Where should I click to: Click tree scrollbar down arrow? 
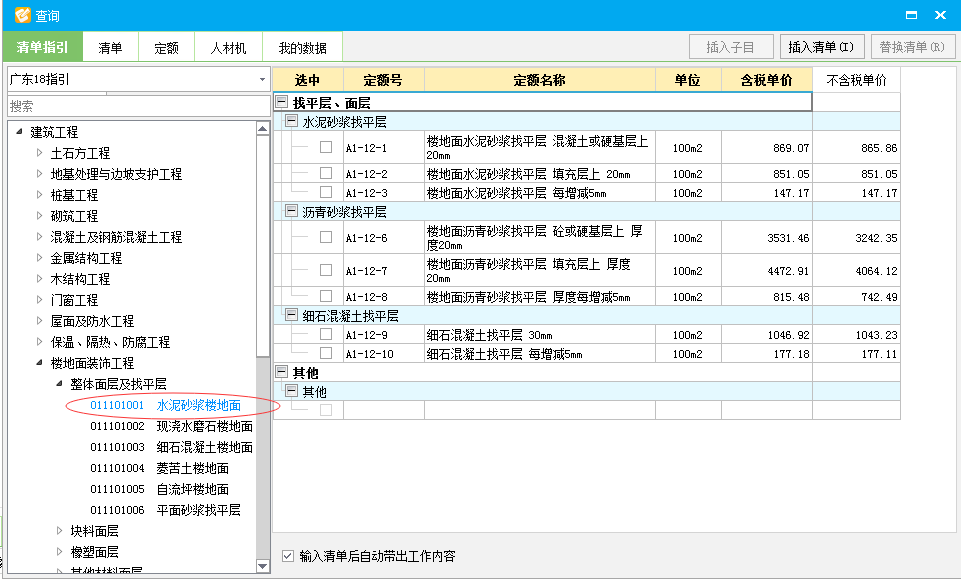pos(263,567)
